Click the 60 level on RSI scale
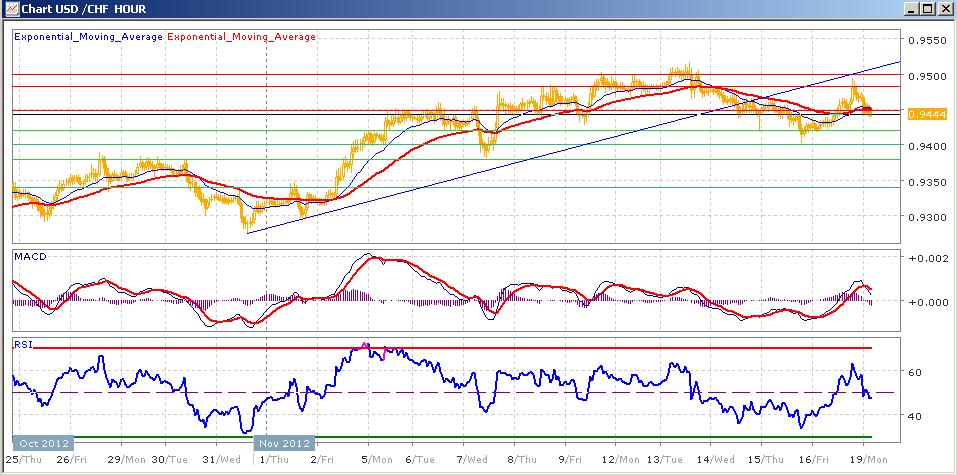Image resolution: width=957 pixels, height=475 pixels. click(917, 372)
